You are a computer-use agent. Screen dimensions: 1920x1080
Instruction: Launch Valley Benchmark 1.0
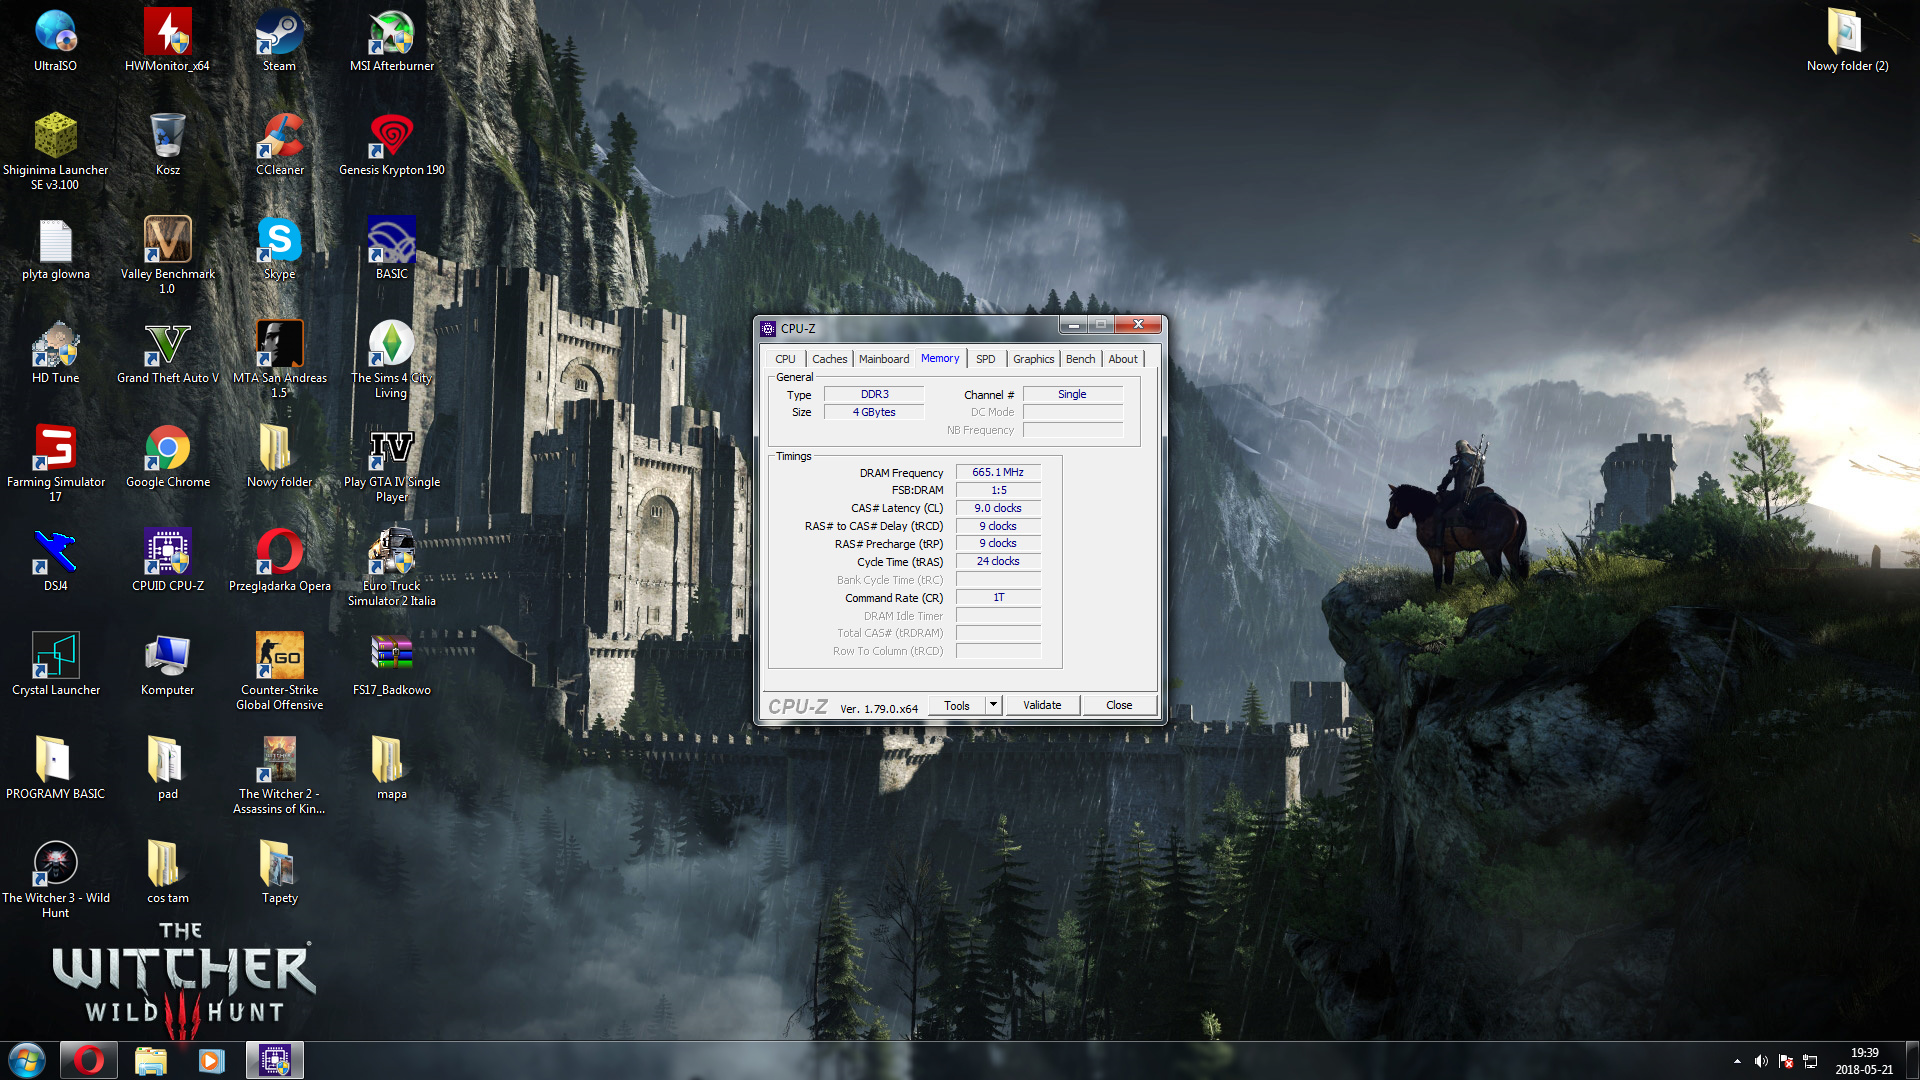[167, 256]
